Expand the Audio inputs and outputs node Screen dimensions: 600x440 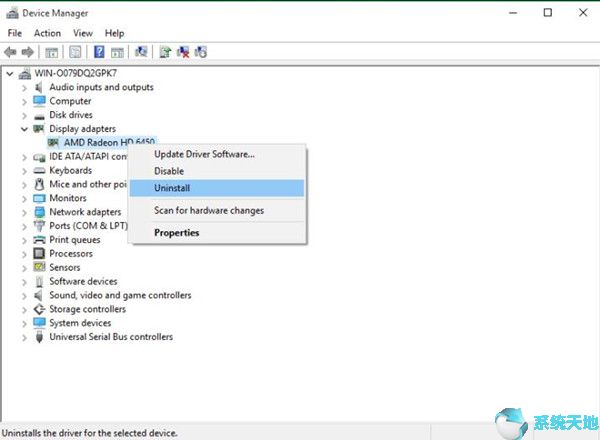click(23, 87)
